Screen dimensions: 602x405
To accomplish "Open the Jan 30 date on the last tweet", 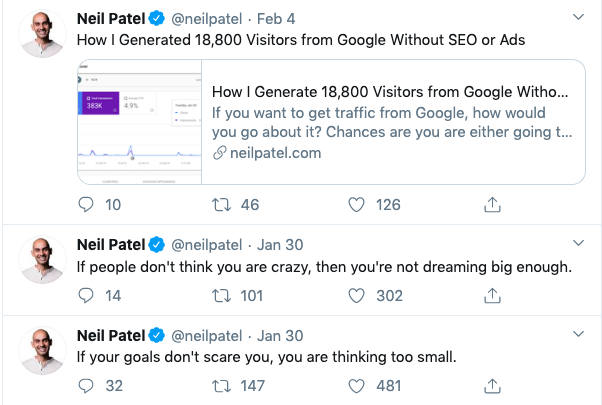I will click(280, 336).
